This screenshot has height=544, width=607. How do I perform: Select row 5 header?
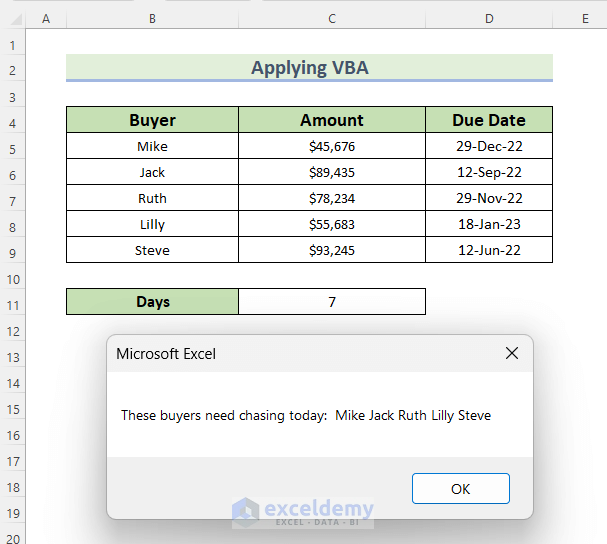click(x=12, y=147)
